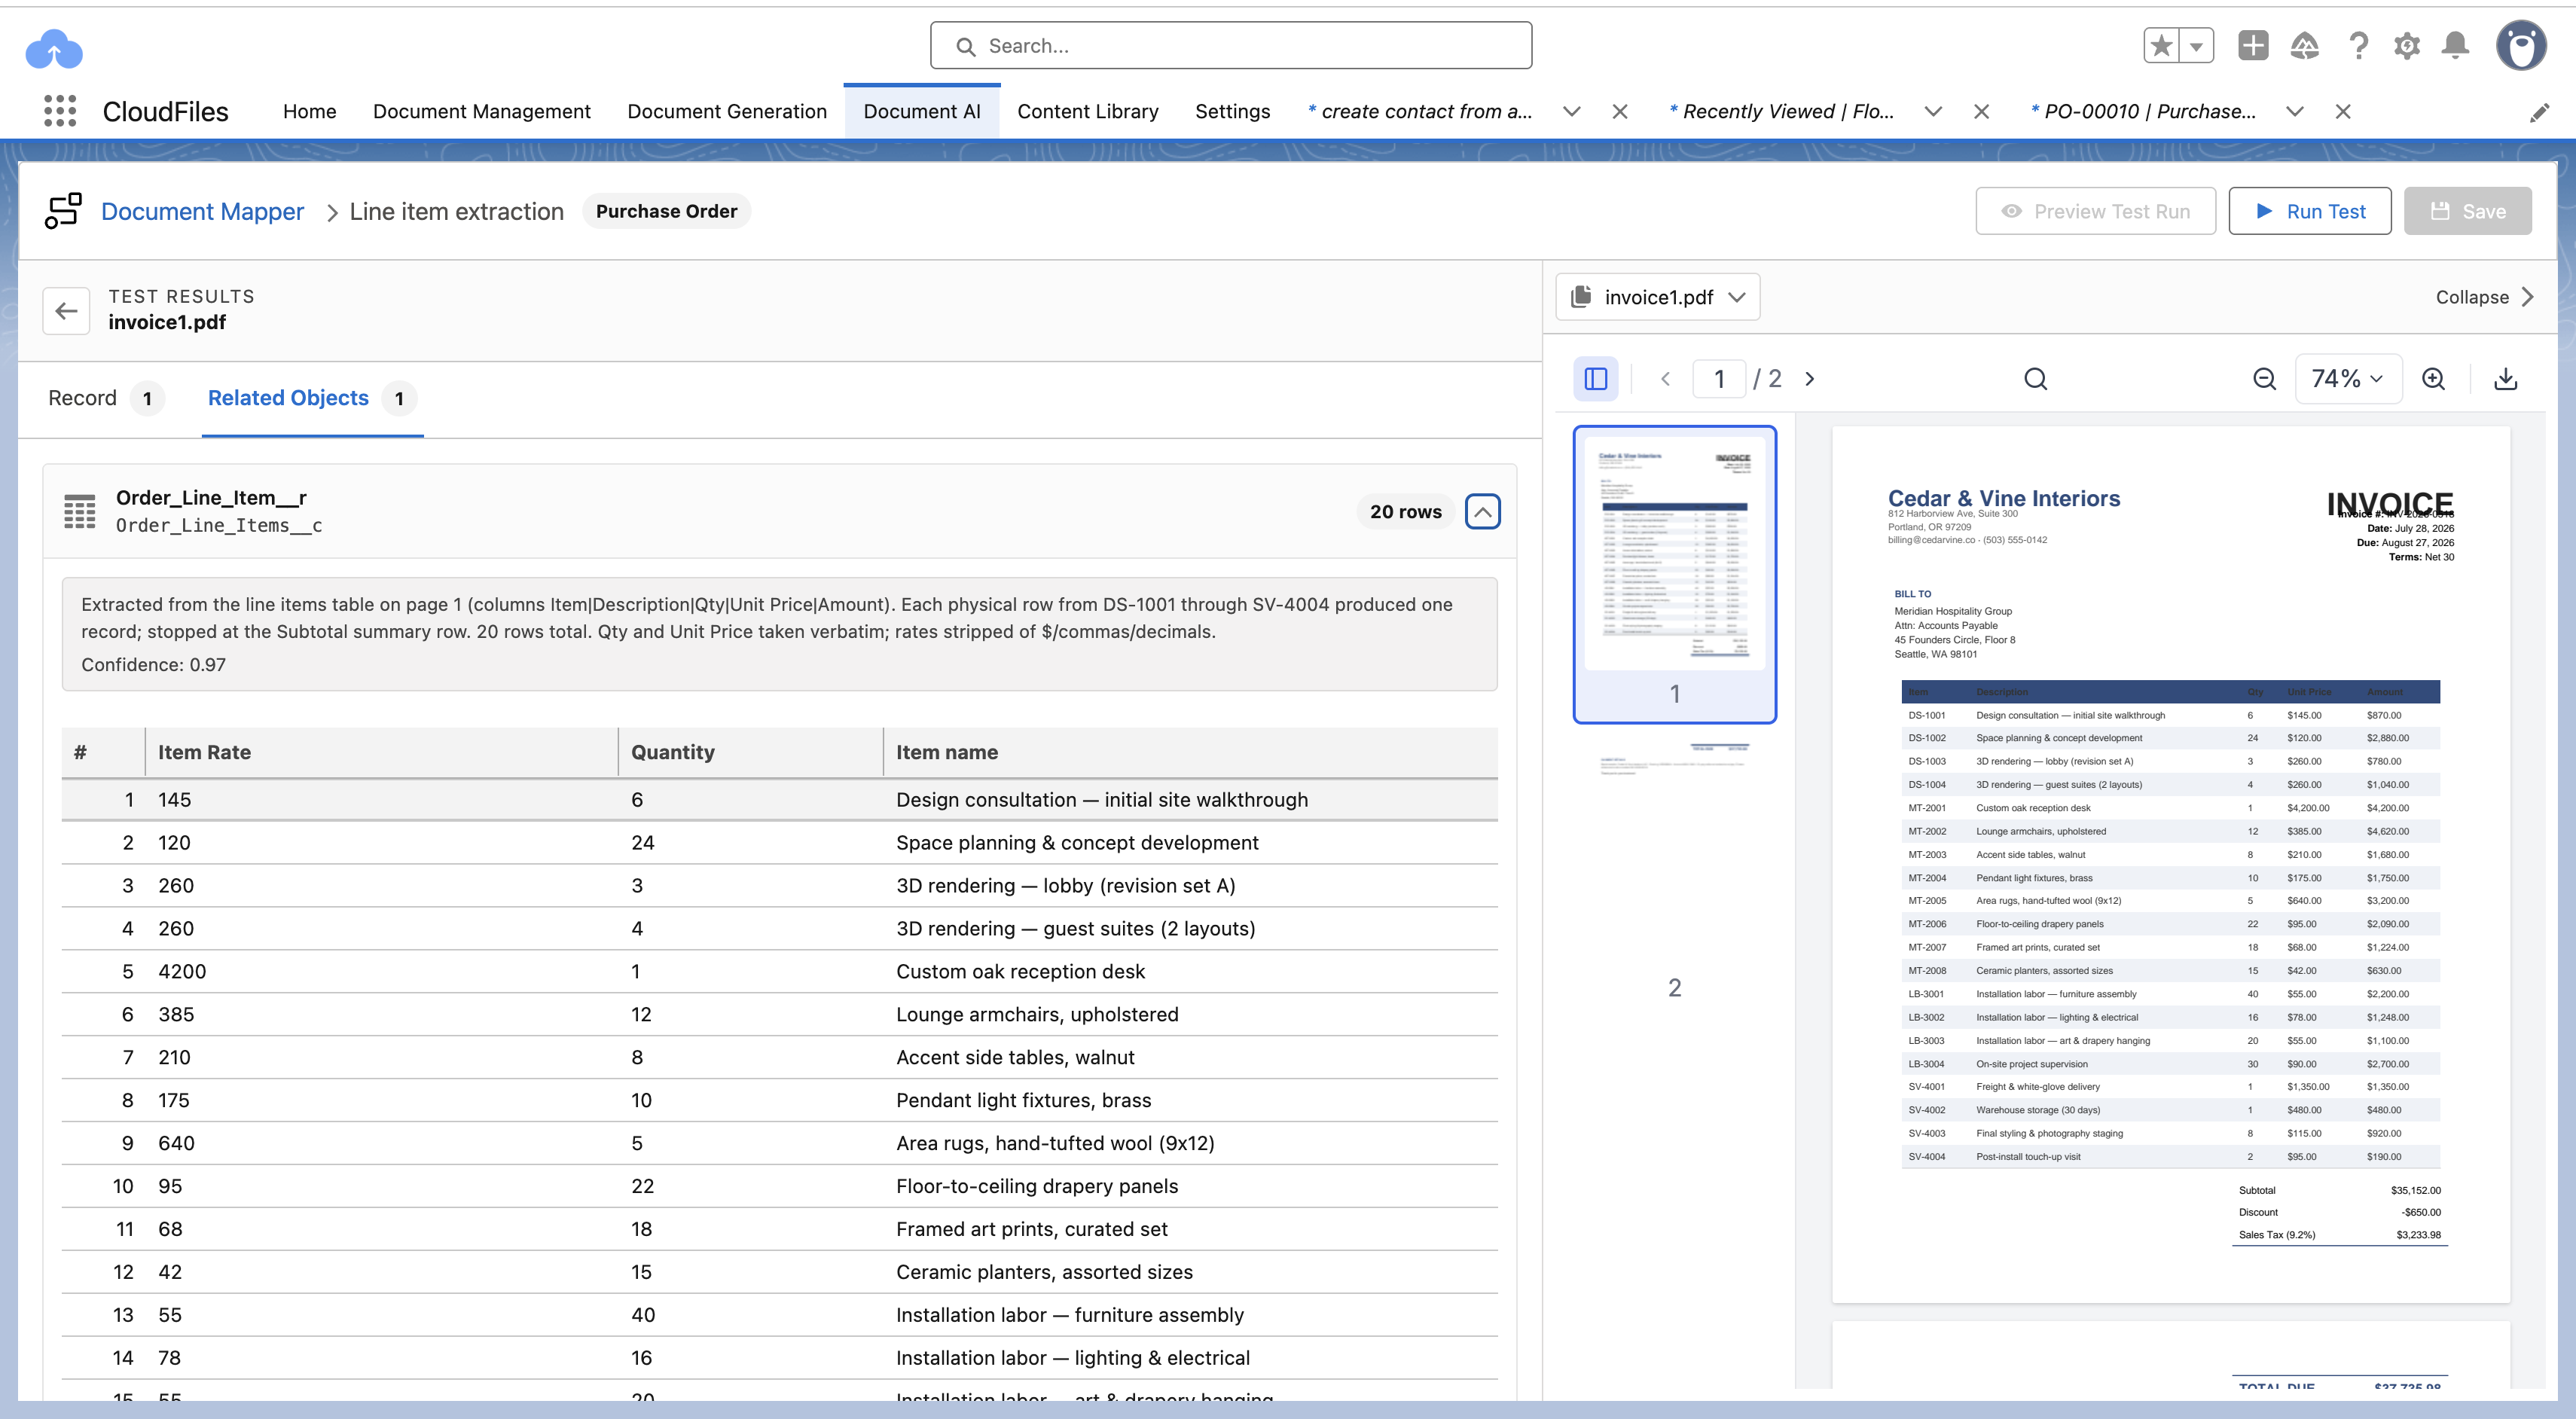Expand 'PO-00010' tab menu chevron
2576x1419 pixels.
pos(2295,112)
